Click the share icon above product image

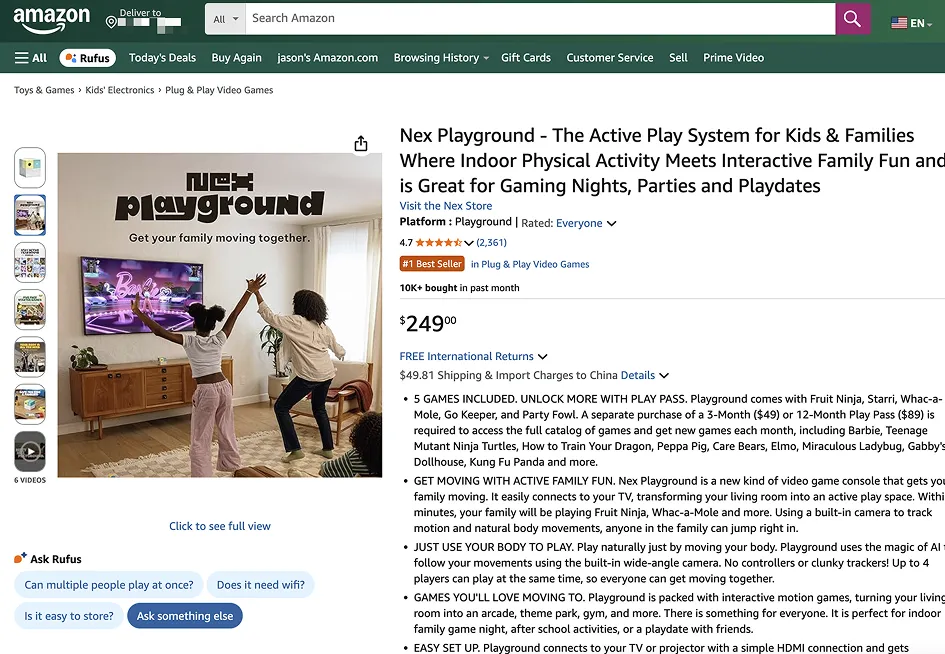click(x=361, y=144)
